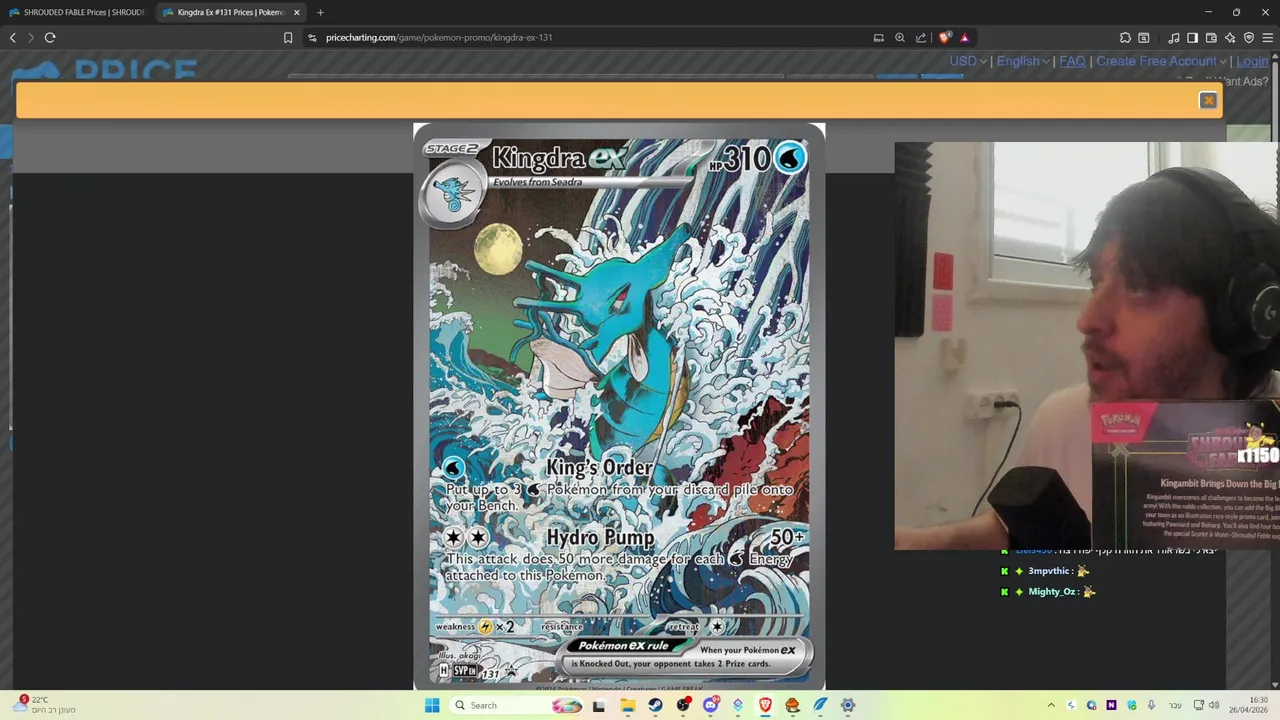The height and width of the screenshot is (720, 1280).
Task: Open the media control music note
Action: pos(1174,38)
